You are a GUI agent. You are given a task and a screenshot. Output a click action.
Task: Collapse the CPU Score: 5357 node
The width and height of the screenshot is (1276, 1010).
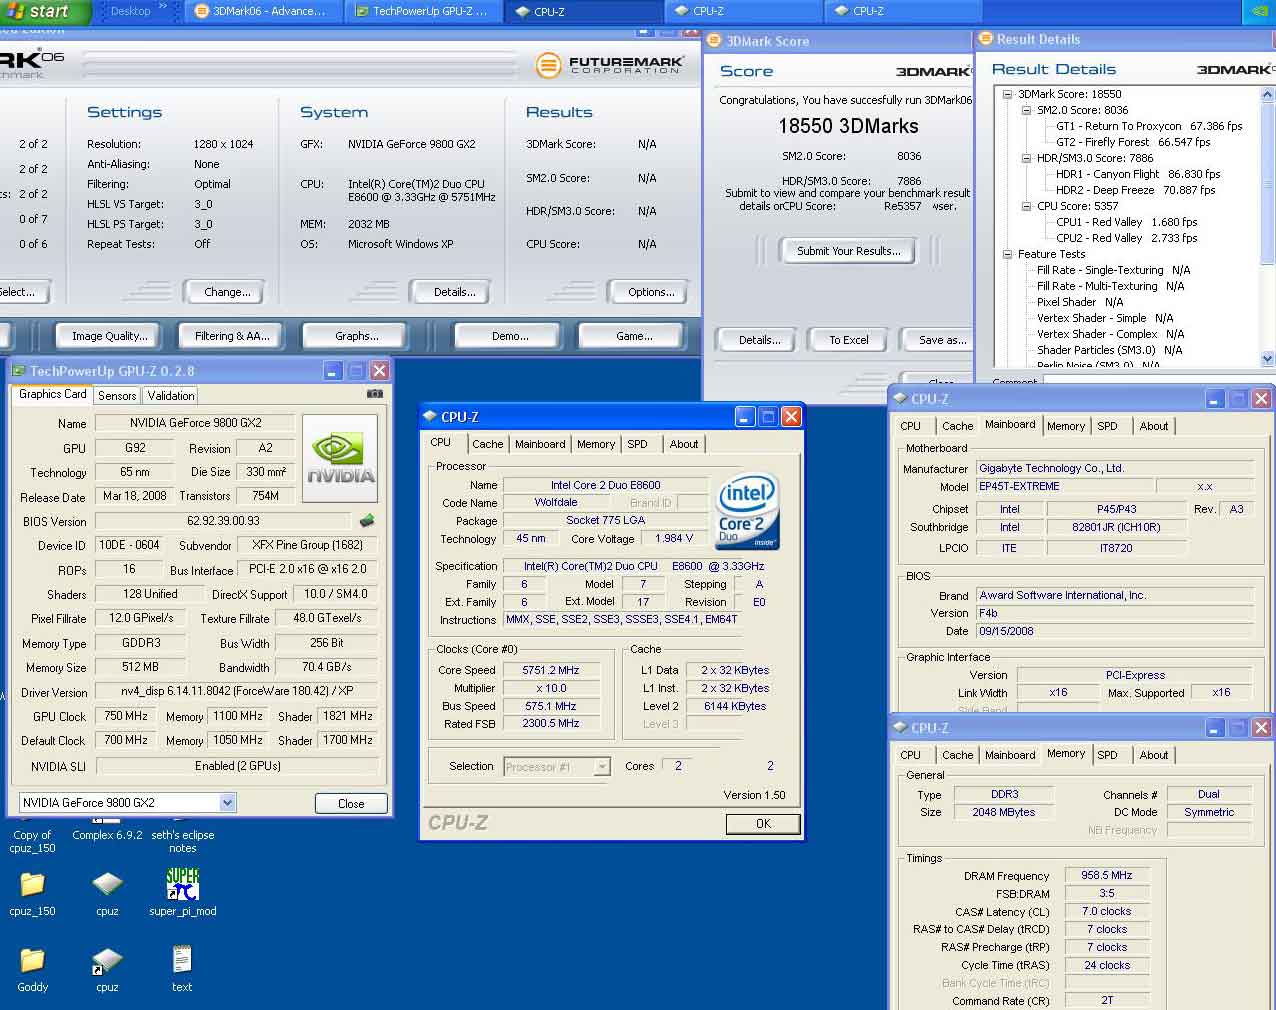tap(1026, 206)
